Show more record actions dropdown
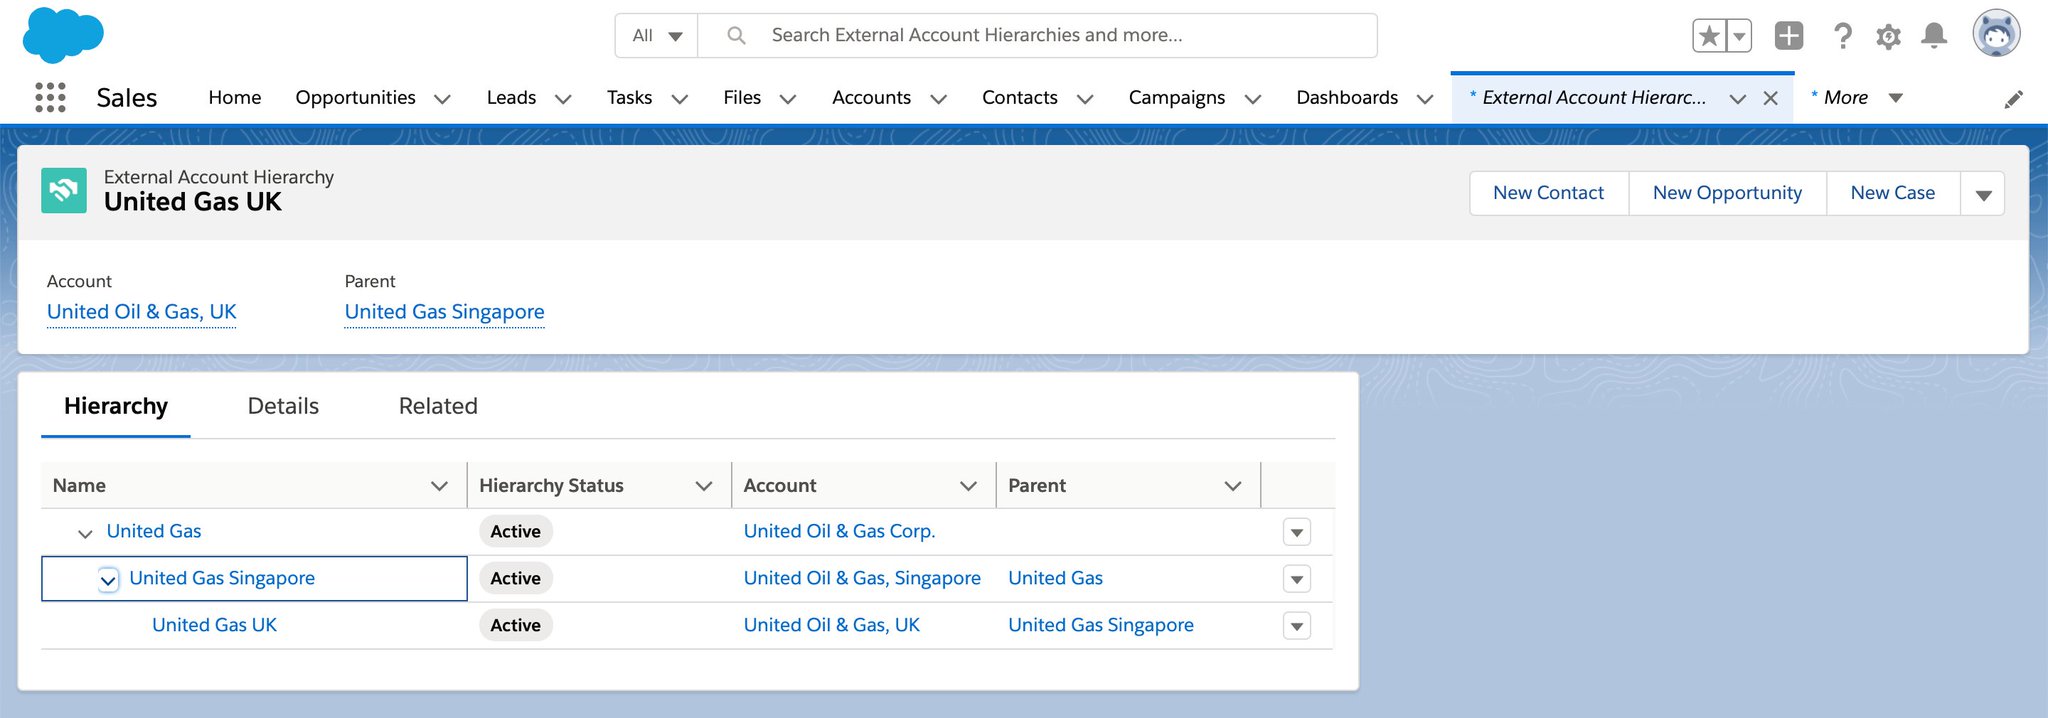Image resolution: width=2048 pixels, height=718 pixels. pyautogui.click(x=1983, y=194)
